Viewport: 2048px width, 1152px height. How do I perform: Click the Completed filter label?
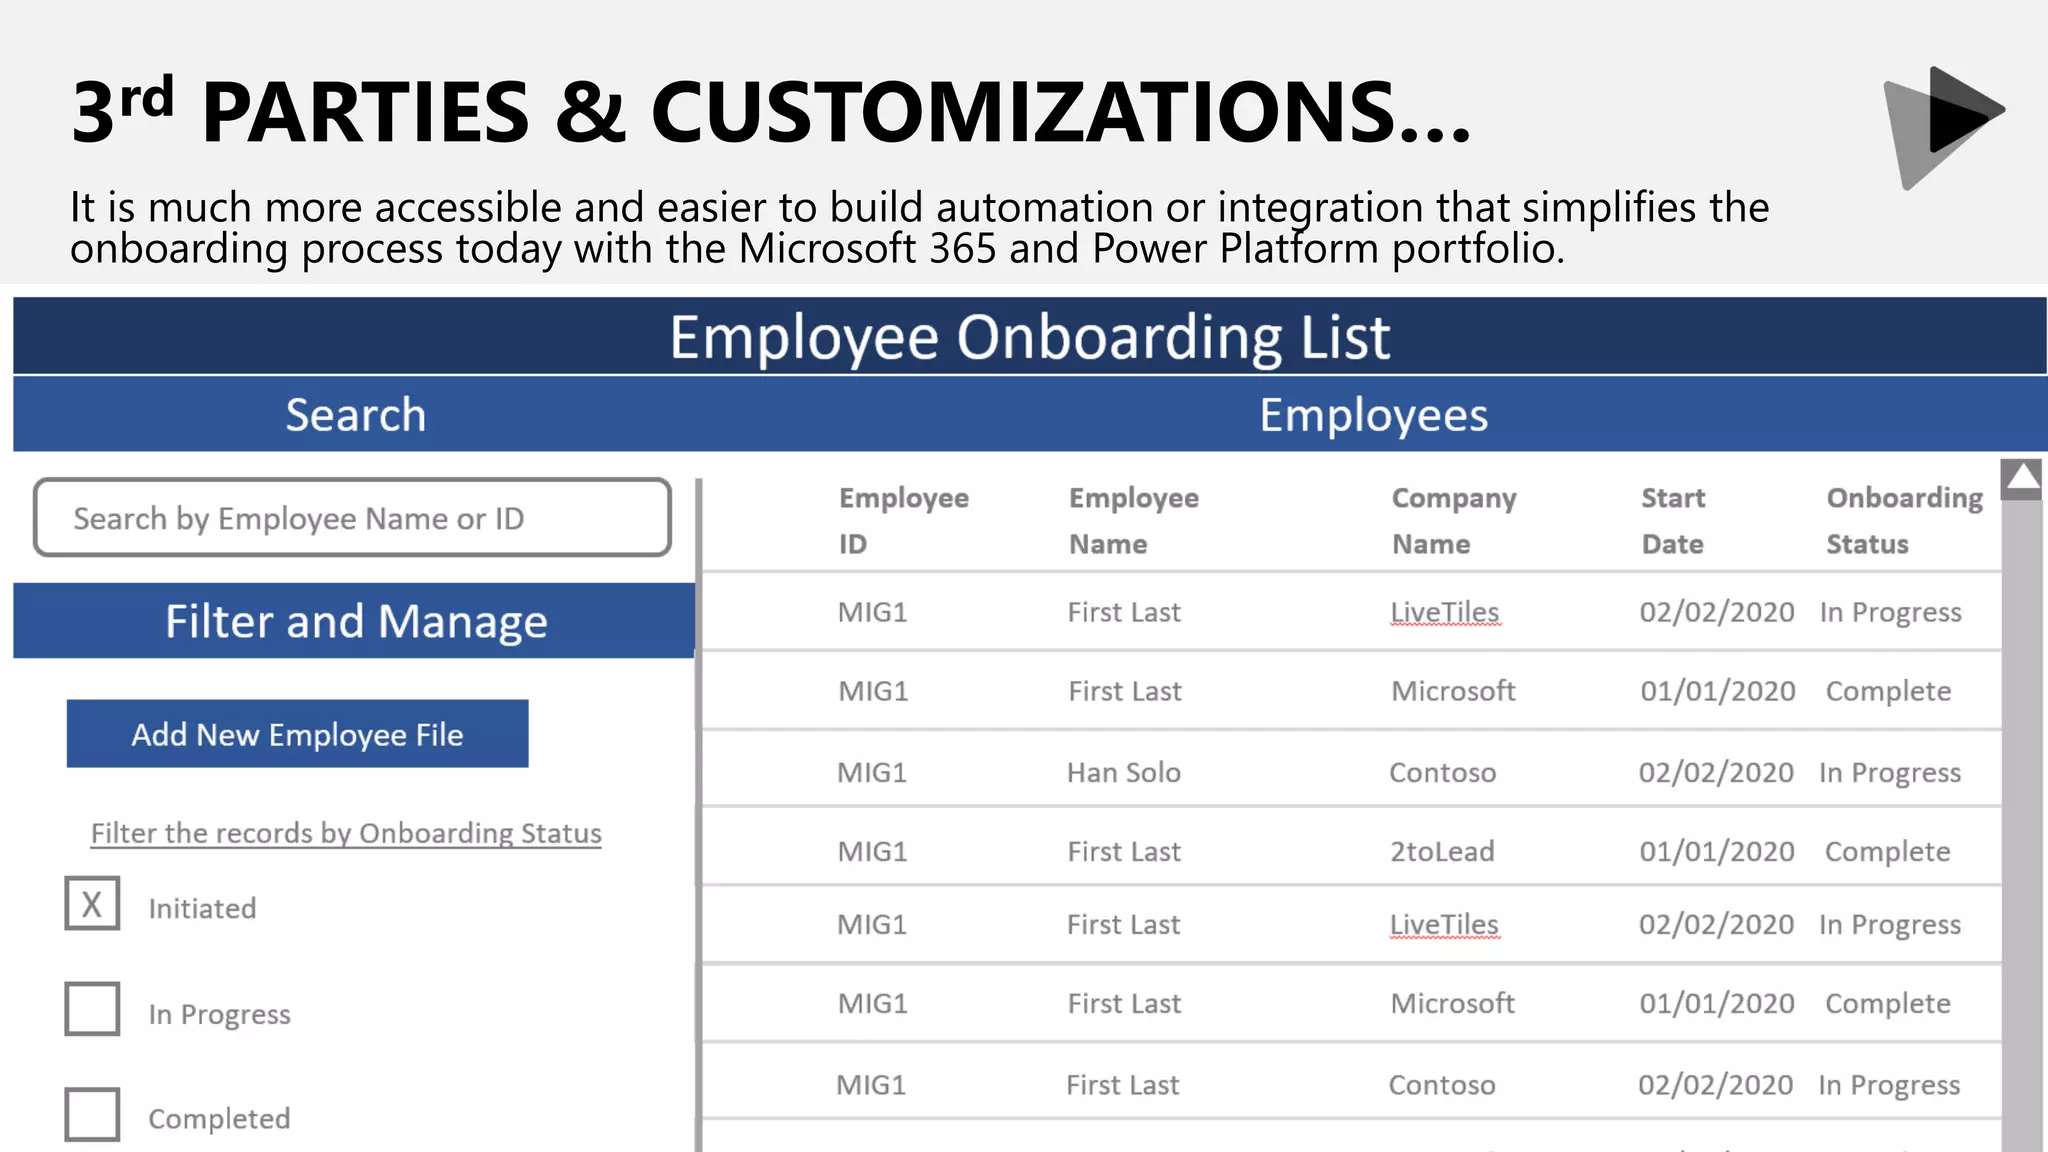coord(219,1119)
